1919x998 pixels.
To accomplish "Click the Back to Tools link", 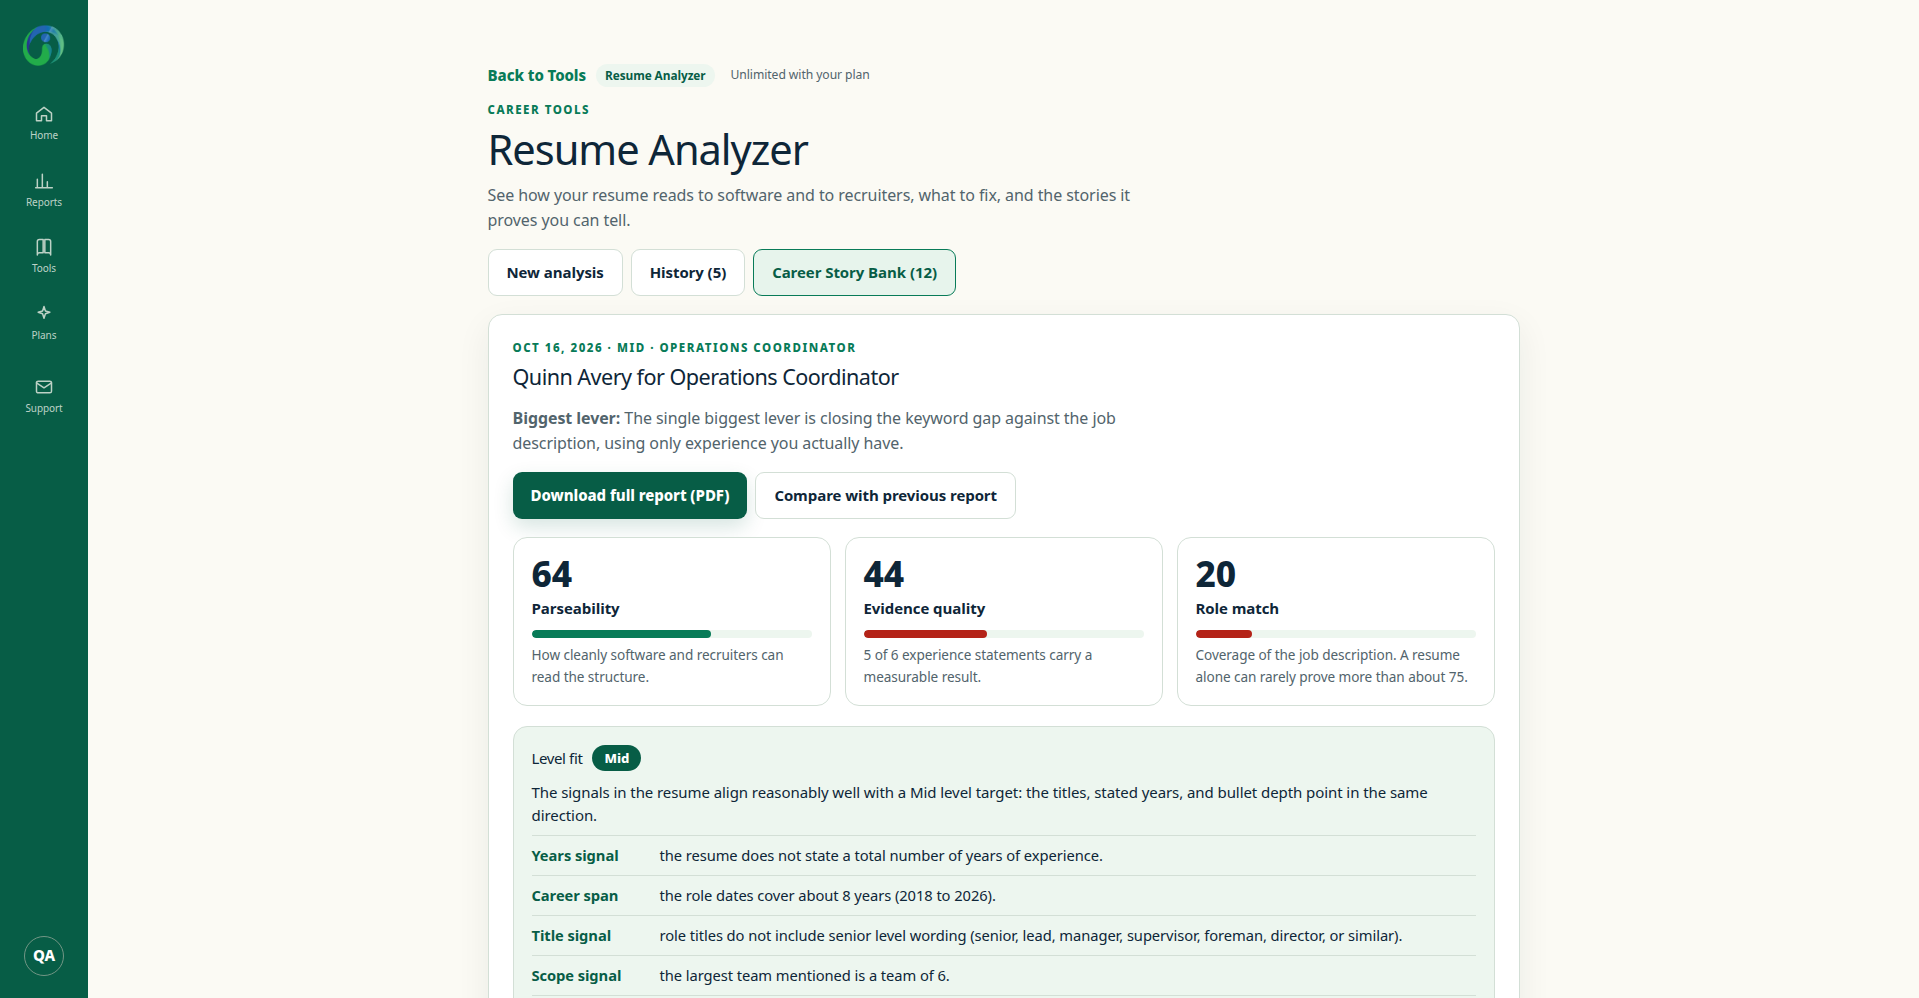I will 536,75.
